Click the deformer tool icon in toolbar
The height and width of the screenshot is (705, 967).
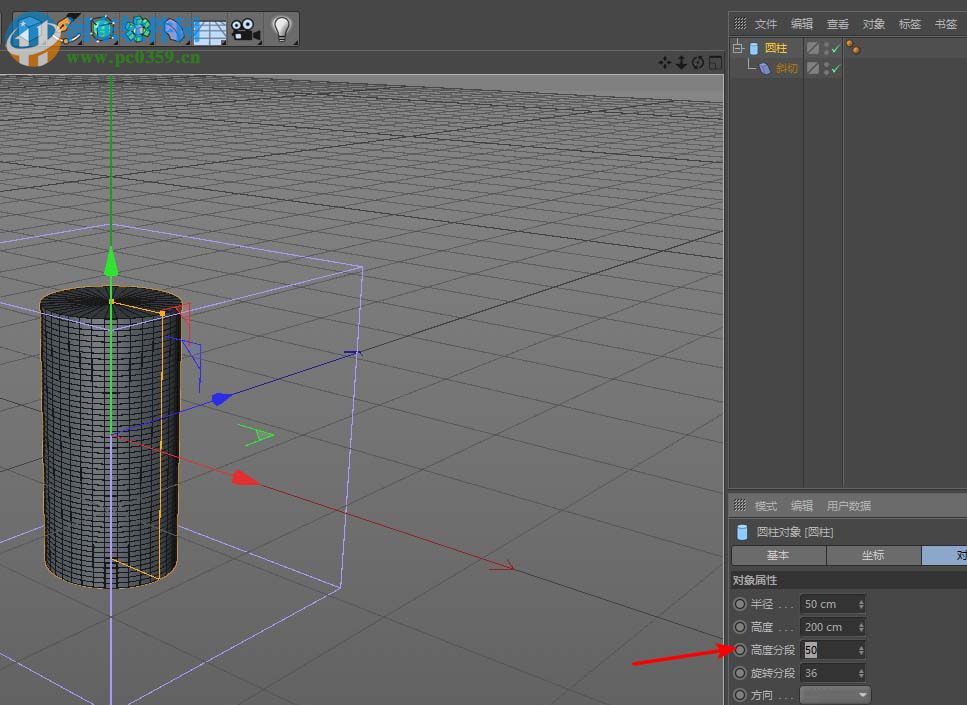coord(172,28)
